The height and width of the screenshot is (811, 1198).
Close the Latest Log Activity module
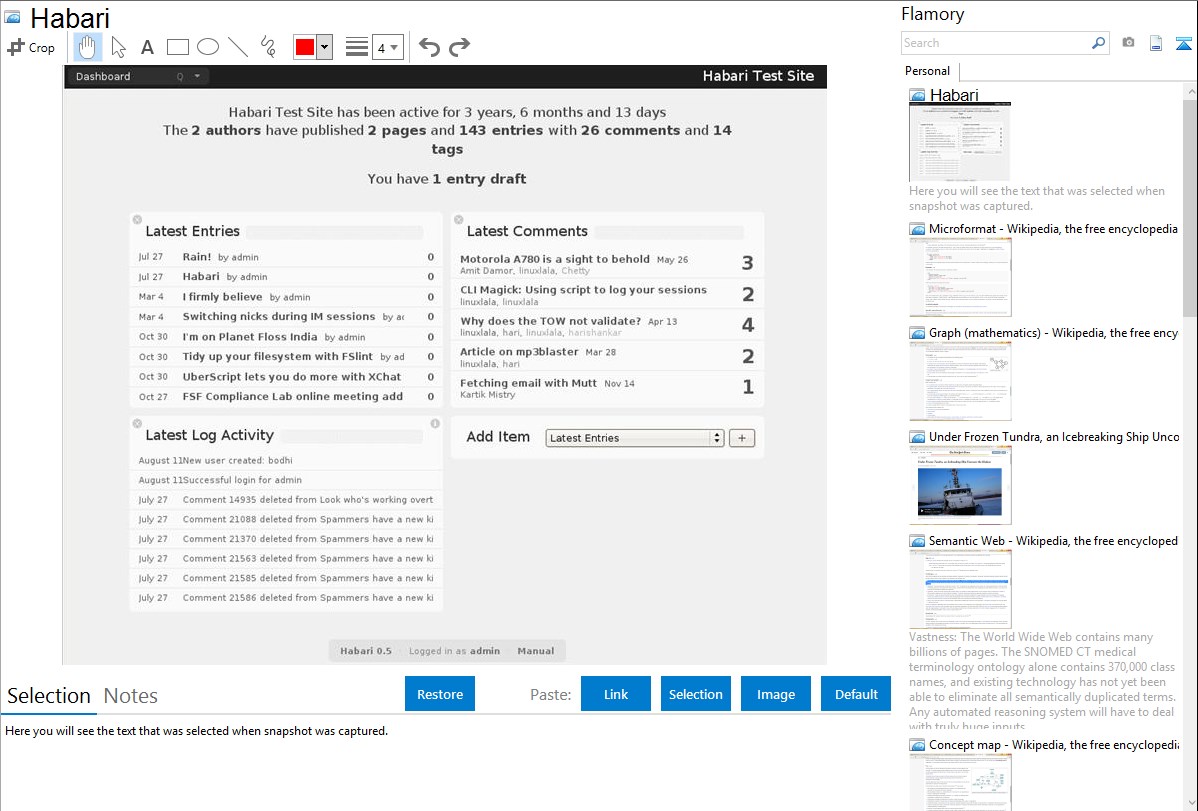coord(138,423)
